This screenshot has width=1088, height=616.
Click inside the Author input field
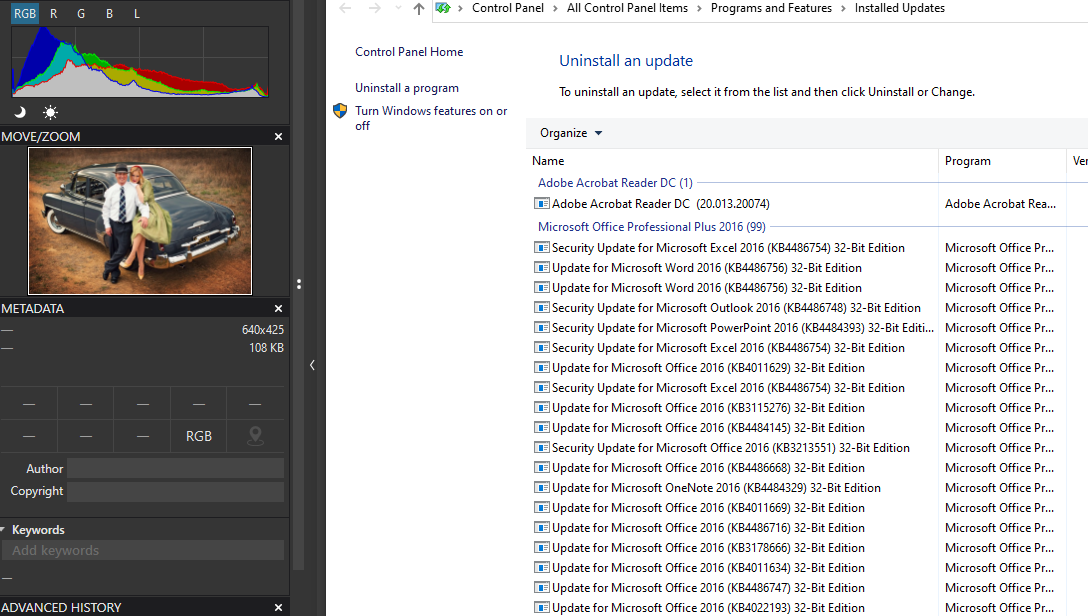[x=176, y=468]
